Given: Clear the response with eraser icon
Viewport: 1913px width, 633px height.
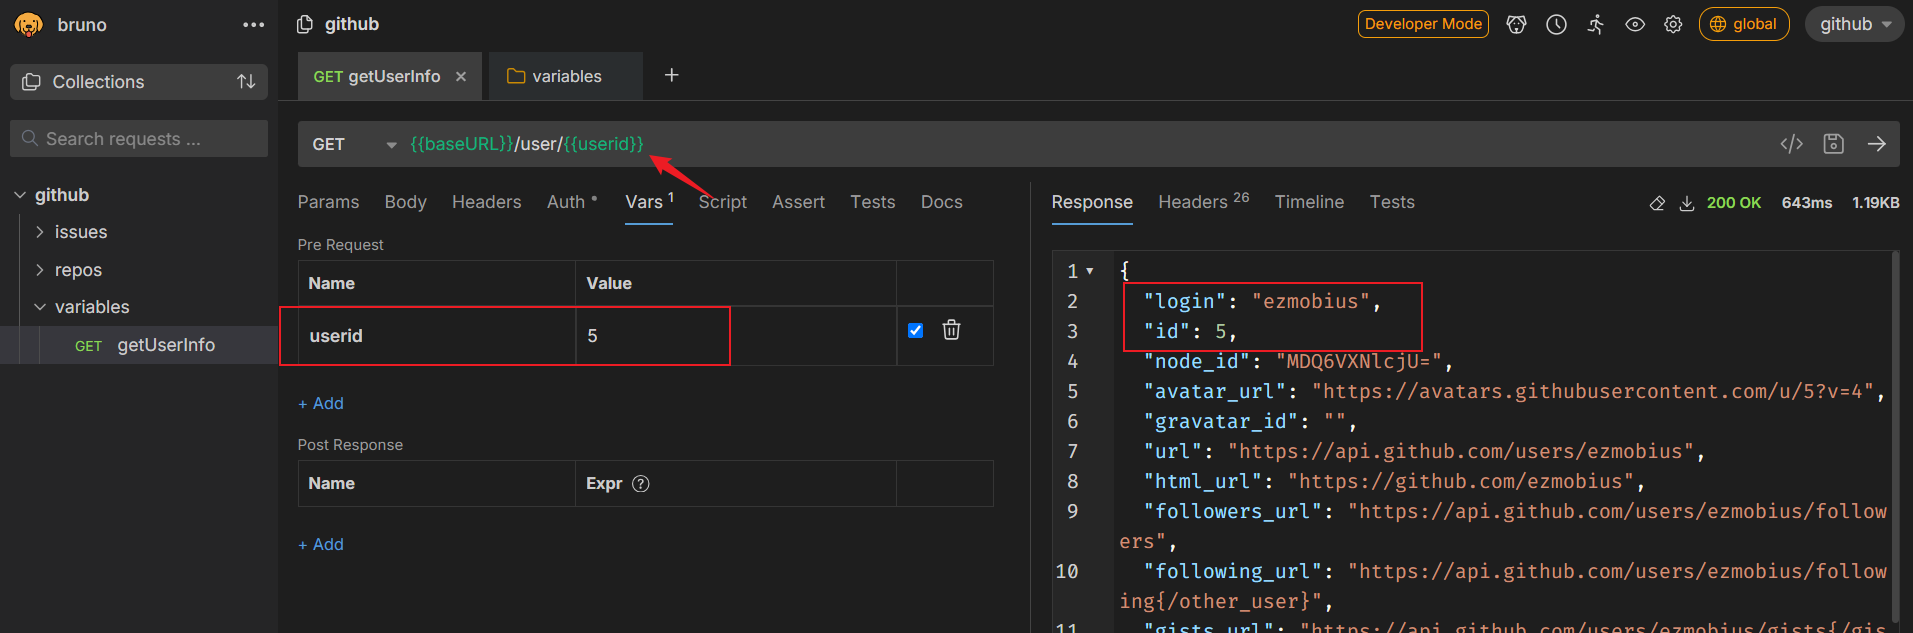Looking at the screenshot, I should click(x=1657, y=203).
